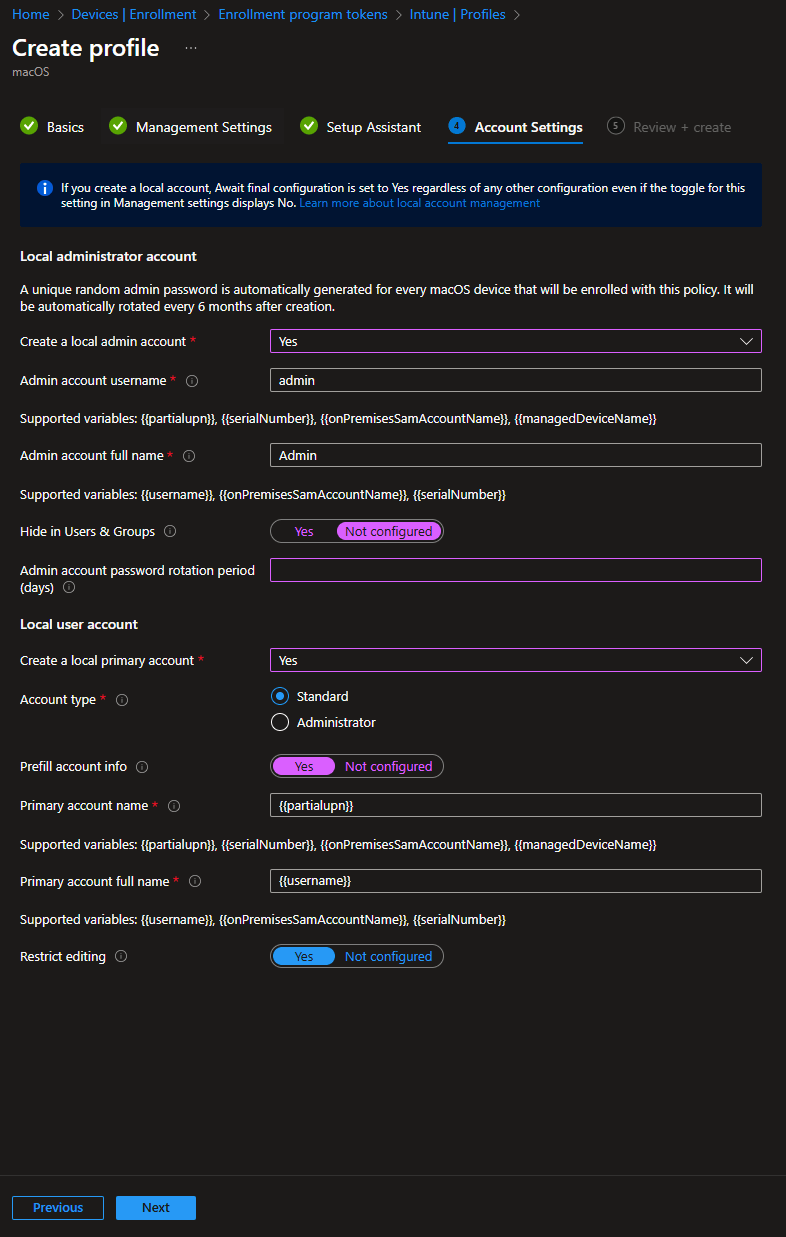Switch to the Management Settings step
786x1237 pixels.
point(203,127)
